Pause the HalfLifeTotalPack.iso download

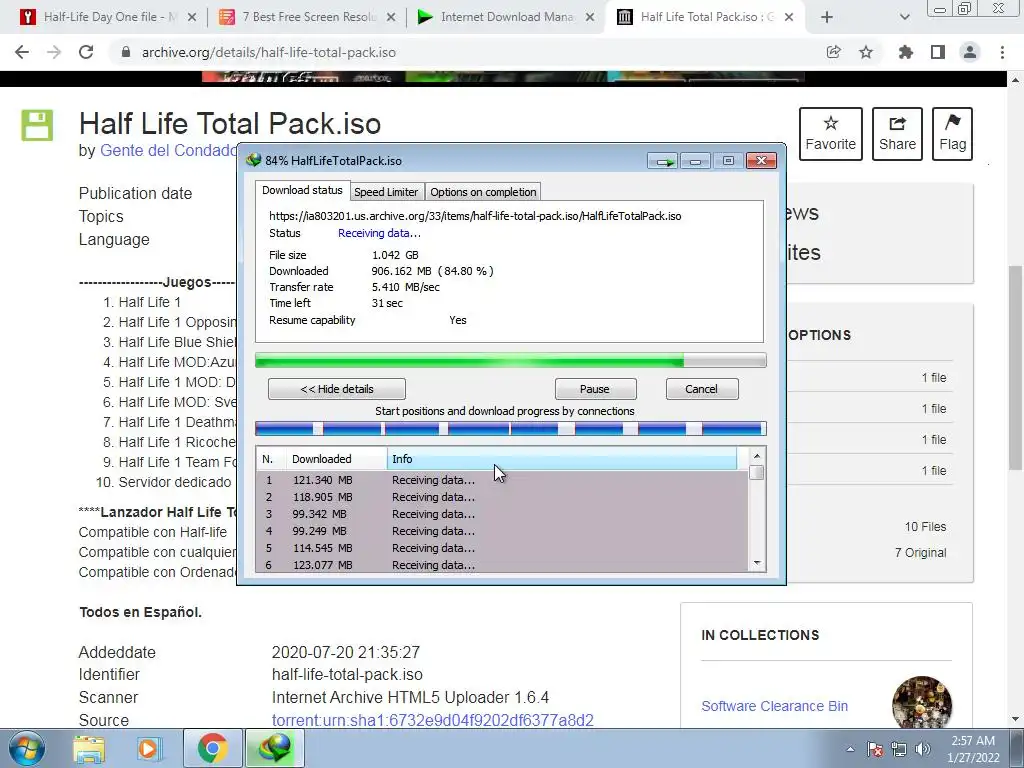(595, 389)
